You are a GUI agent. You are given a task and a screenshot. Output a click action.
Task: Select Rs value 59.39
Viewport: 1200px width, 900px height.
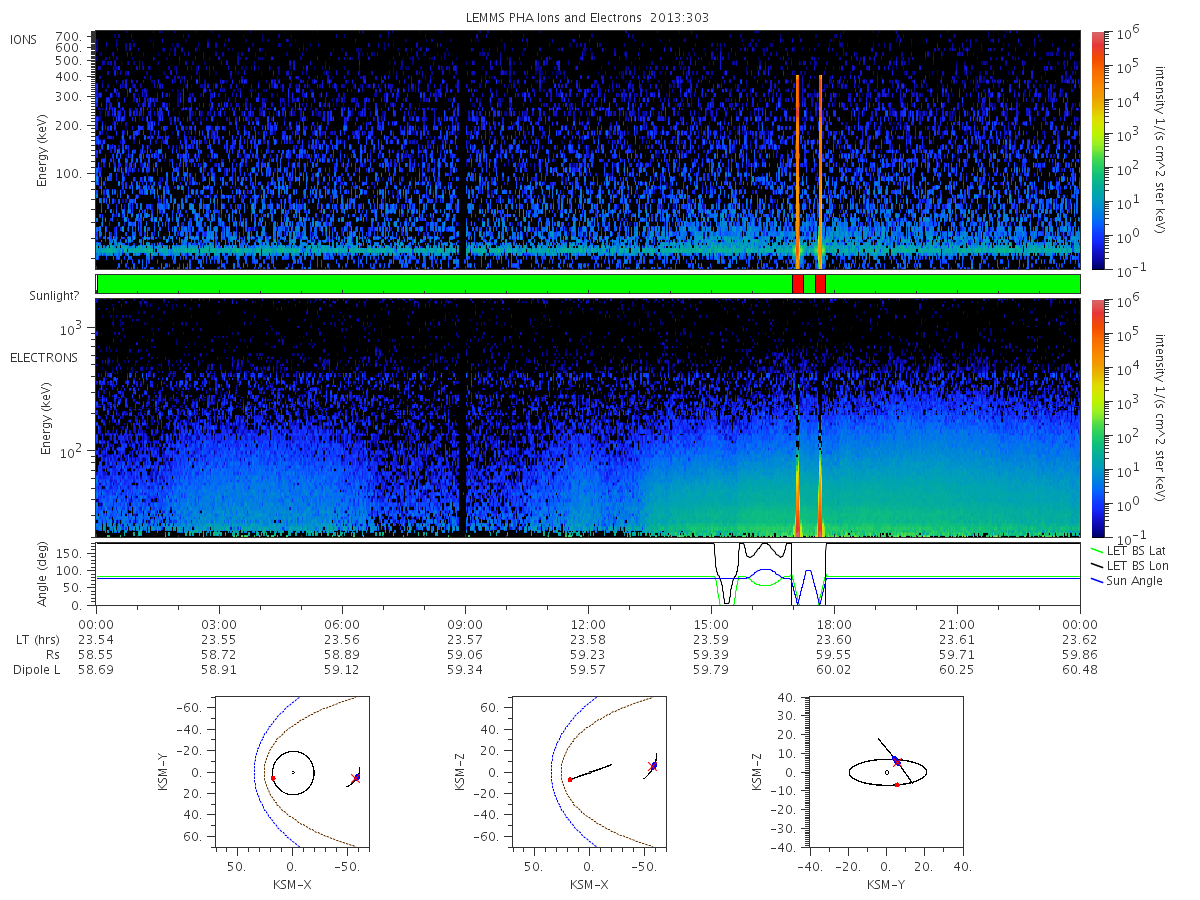tap(711, 655)
